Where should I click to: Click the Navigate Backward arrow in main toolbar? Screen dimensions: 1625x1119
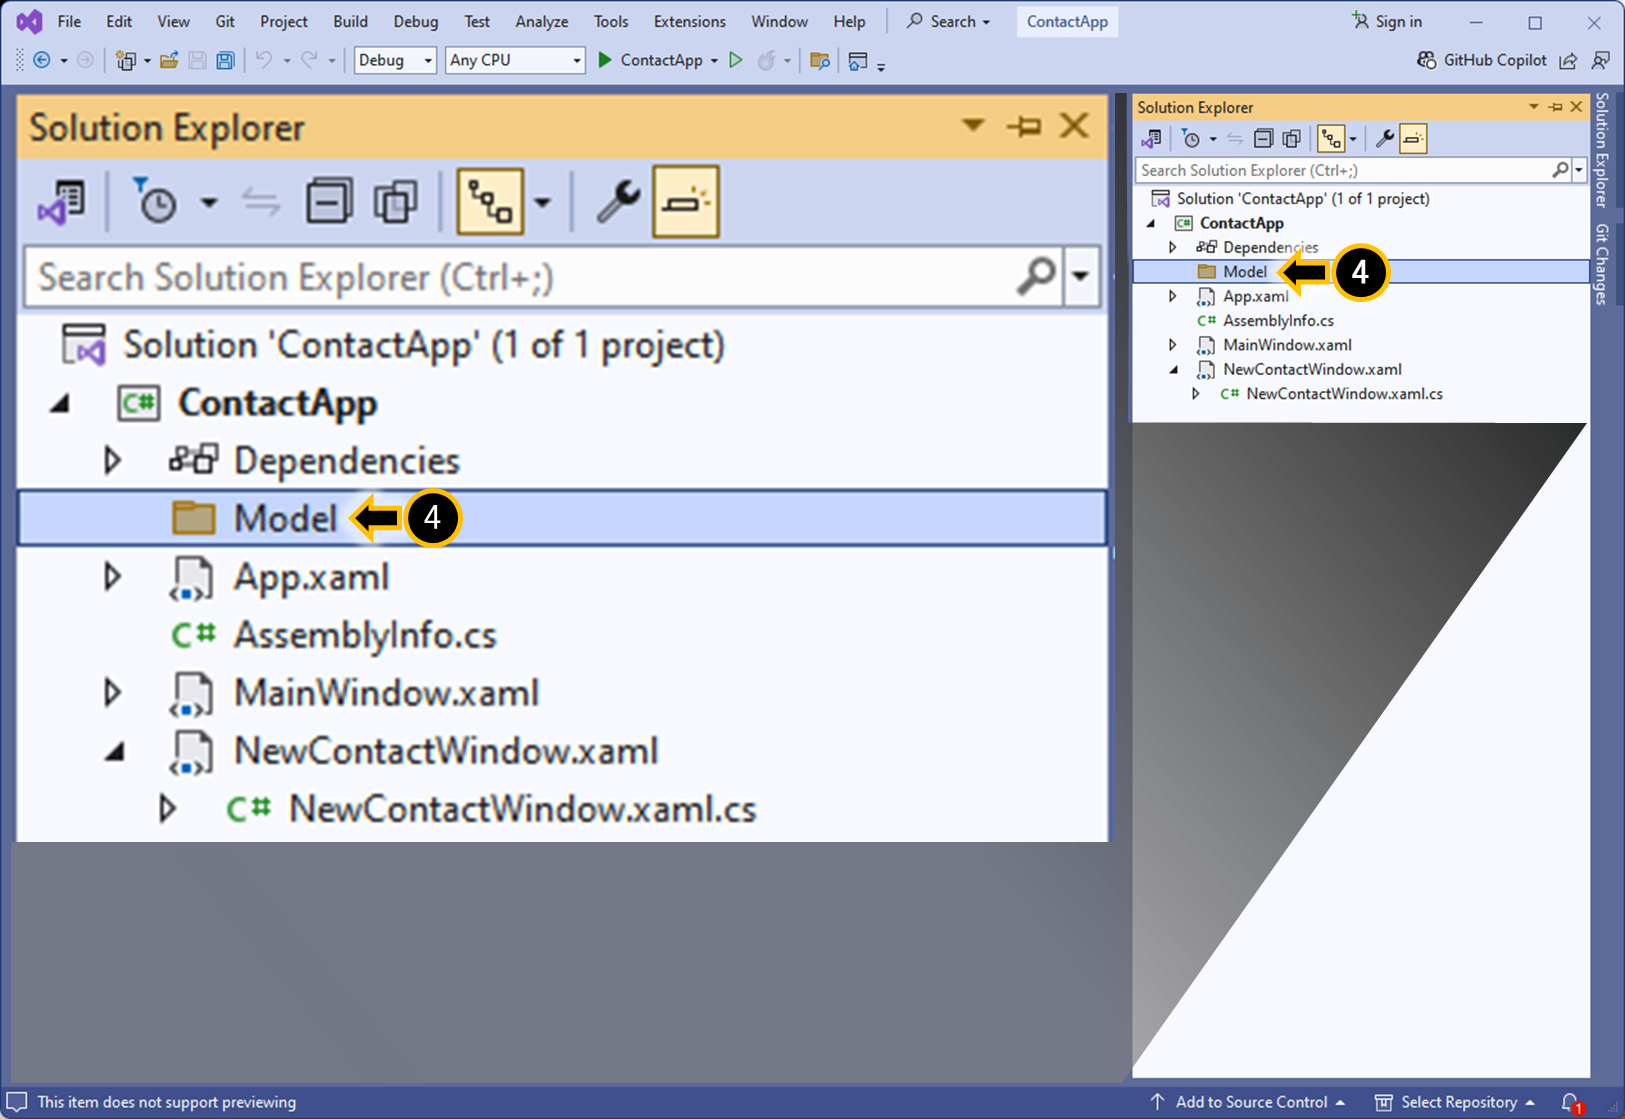click(42, 61)
